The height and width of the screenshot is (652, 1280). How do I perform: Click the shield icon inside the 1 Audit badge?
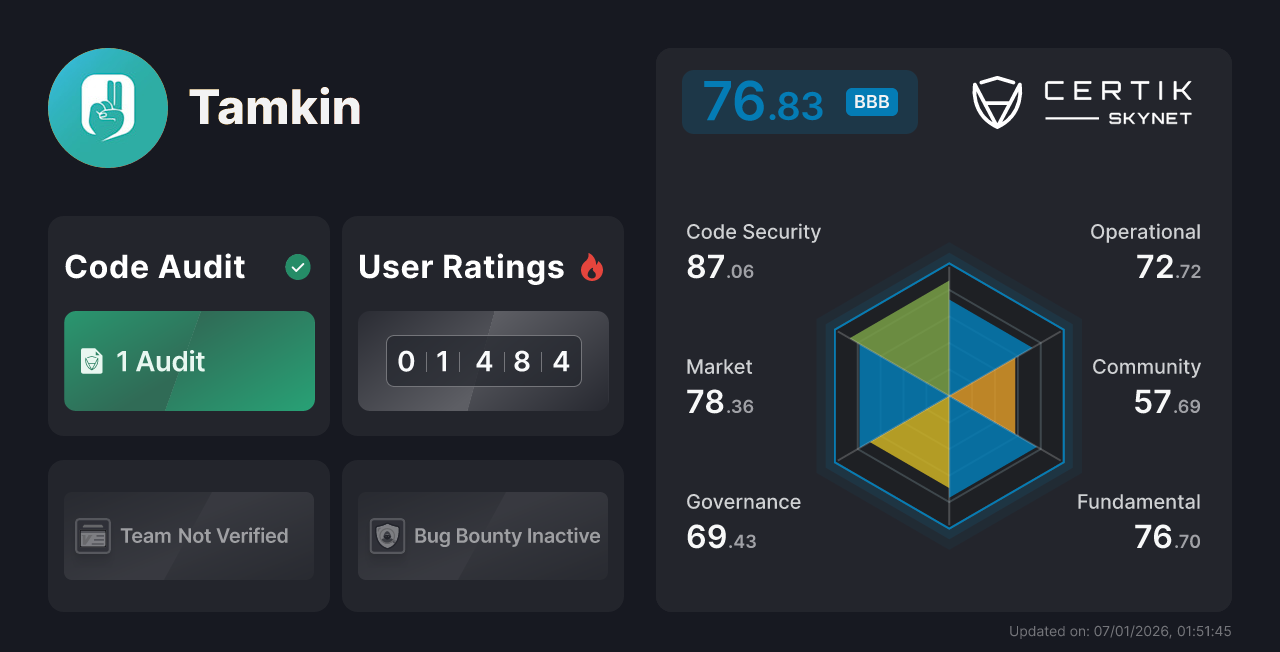[90, 361]
